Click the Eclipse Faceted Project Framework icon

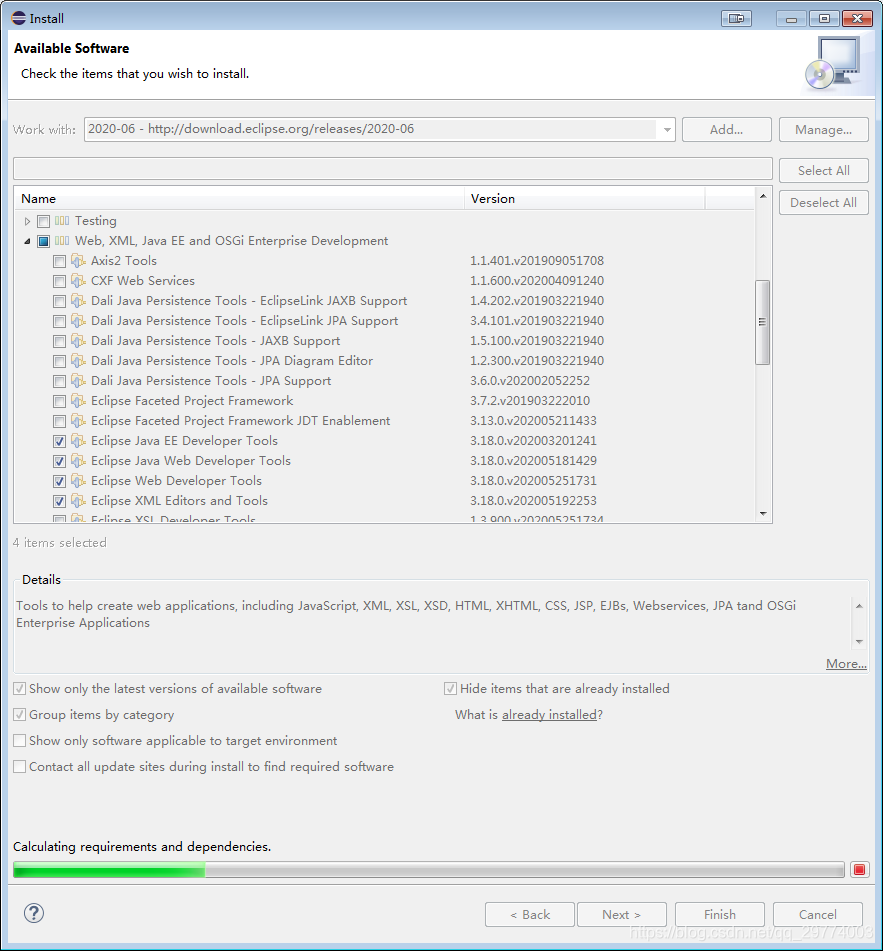tap(78, 401)
